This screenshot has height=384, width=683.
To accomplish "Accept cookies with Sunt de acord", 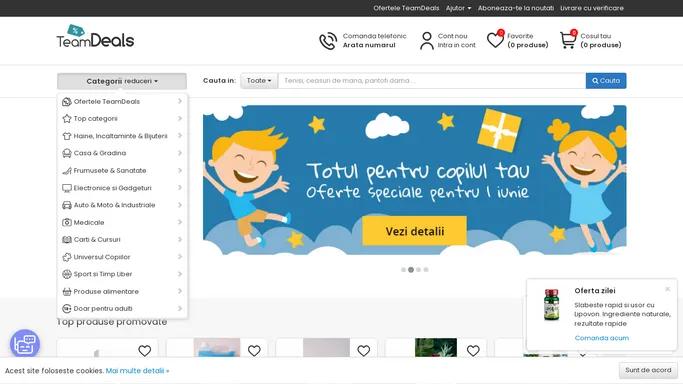I will (648, 370).
